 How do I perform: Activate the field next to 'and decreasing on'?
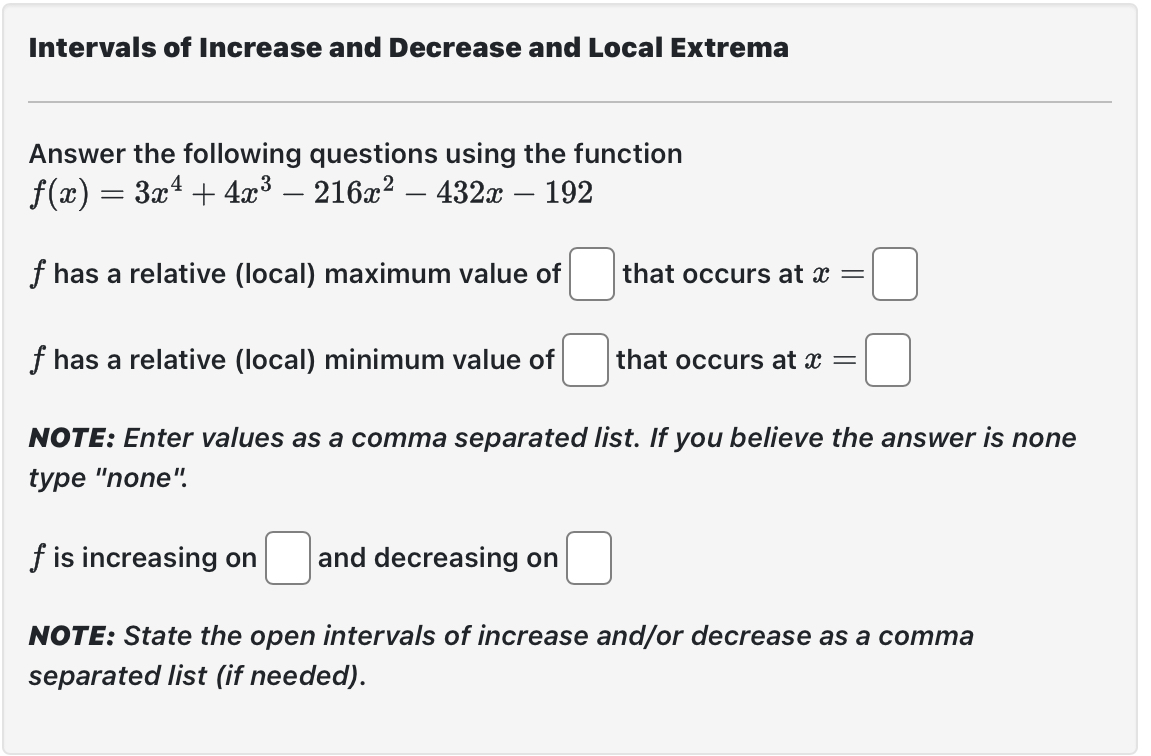(589, 558)
